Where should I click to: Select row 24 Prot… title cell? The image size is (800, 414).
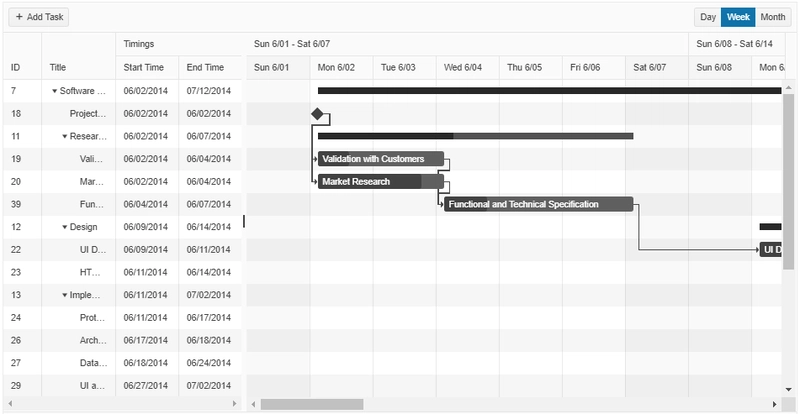79,318
